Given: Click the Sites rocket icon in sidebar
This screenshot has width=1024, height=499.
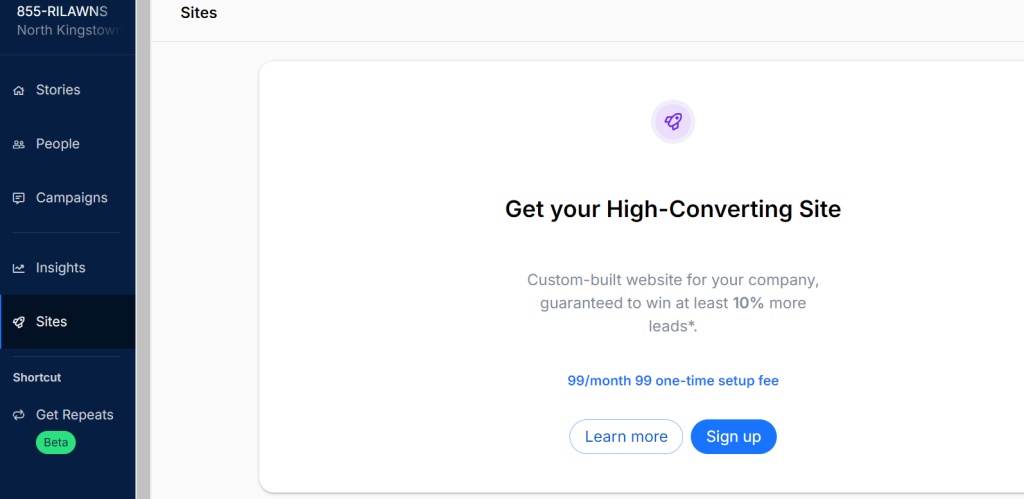Looking at the screenshot, I should [x=18, y=322].
